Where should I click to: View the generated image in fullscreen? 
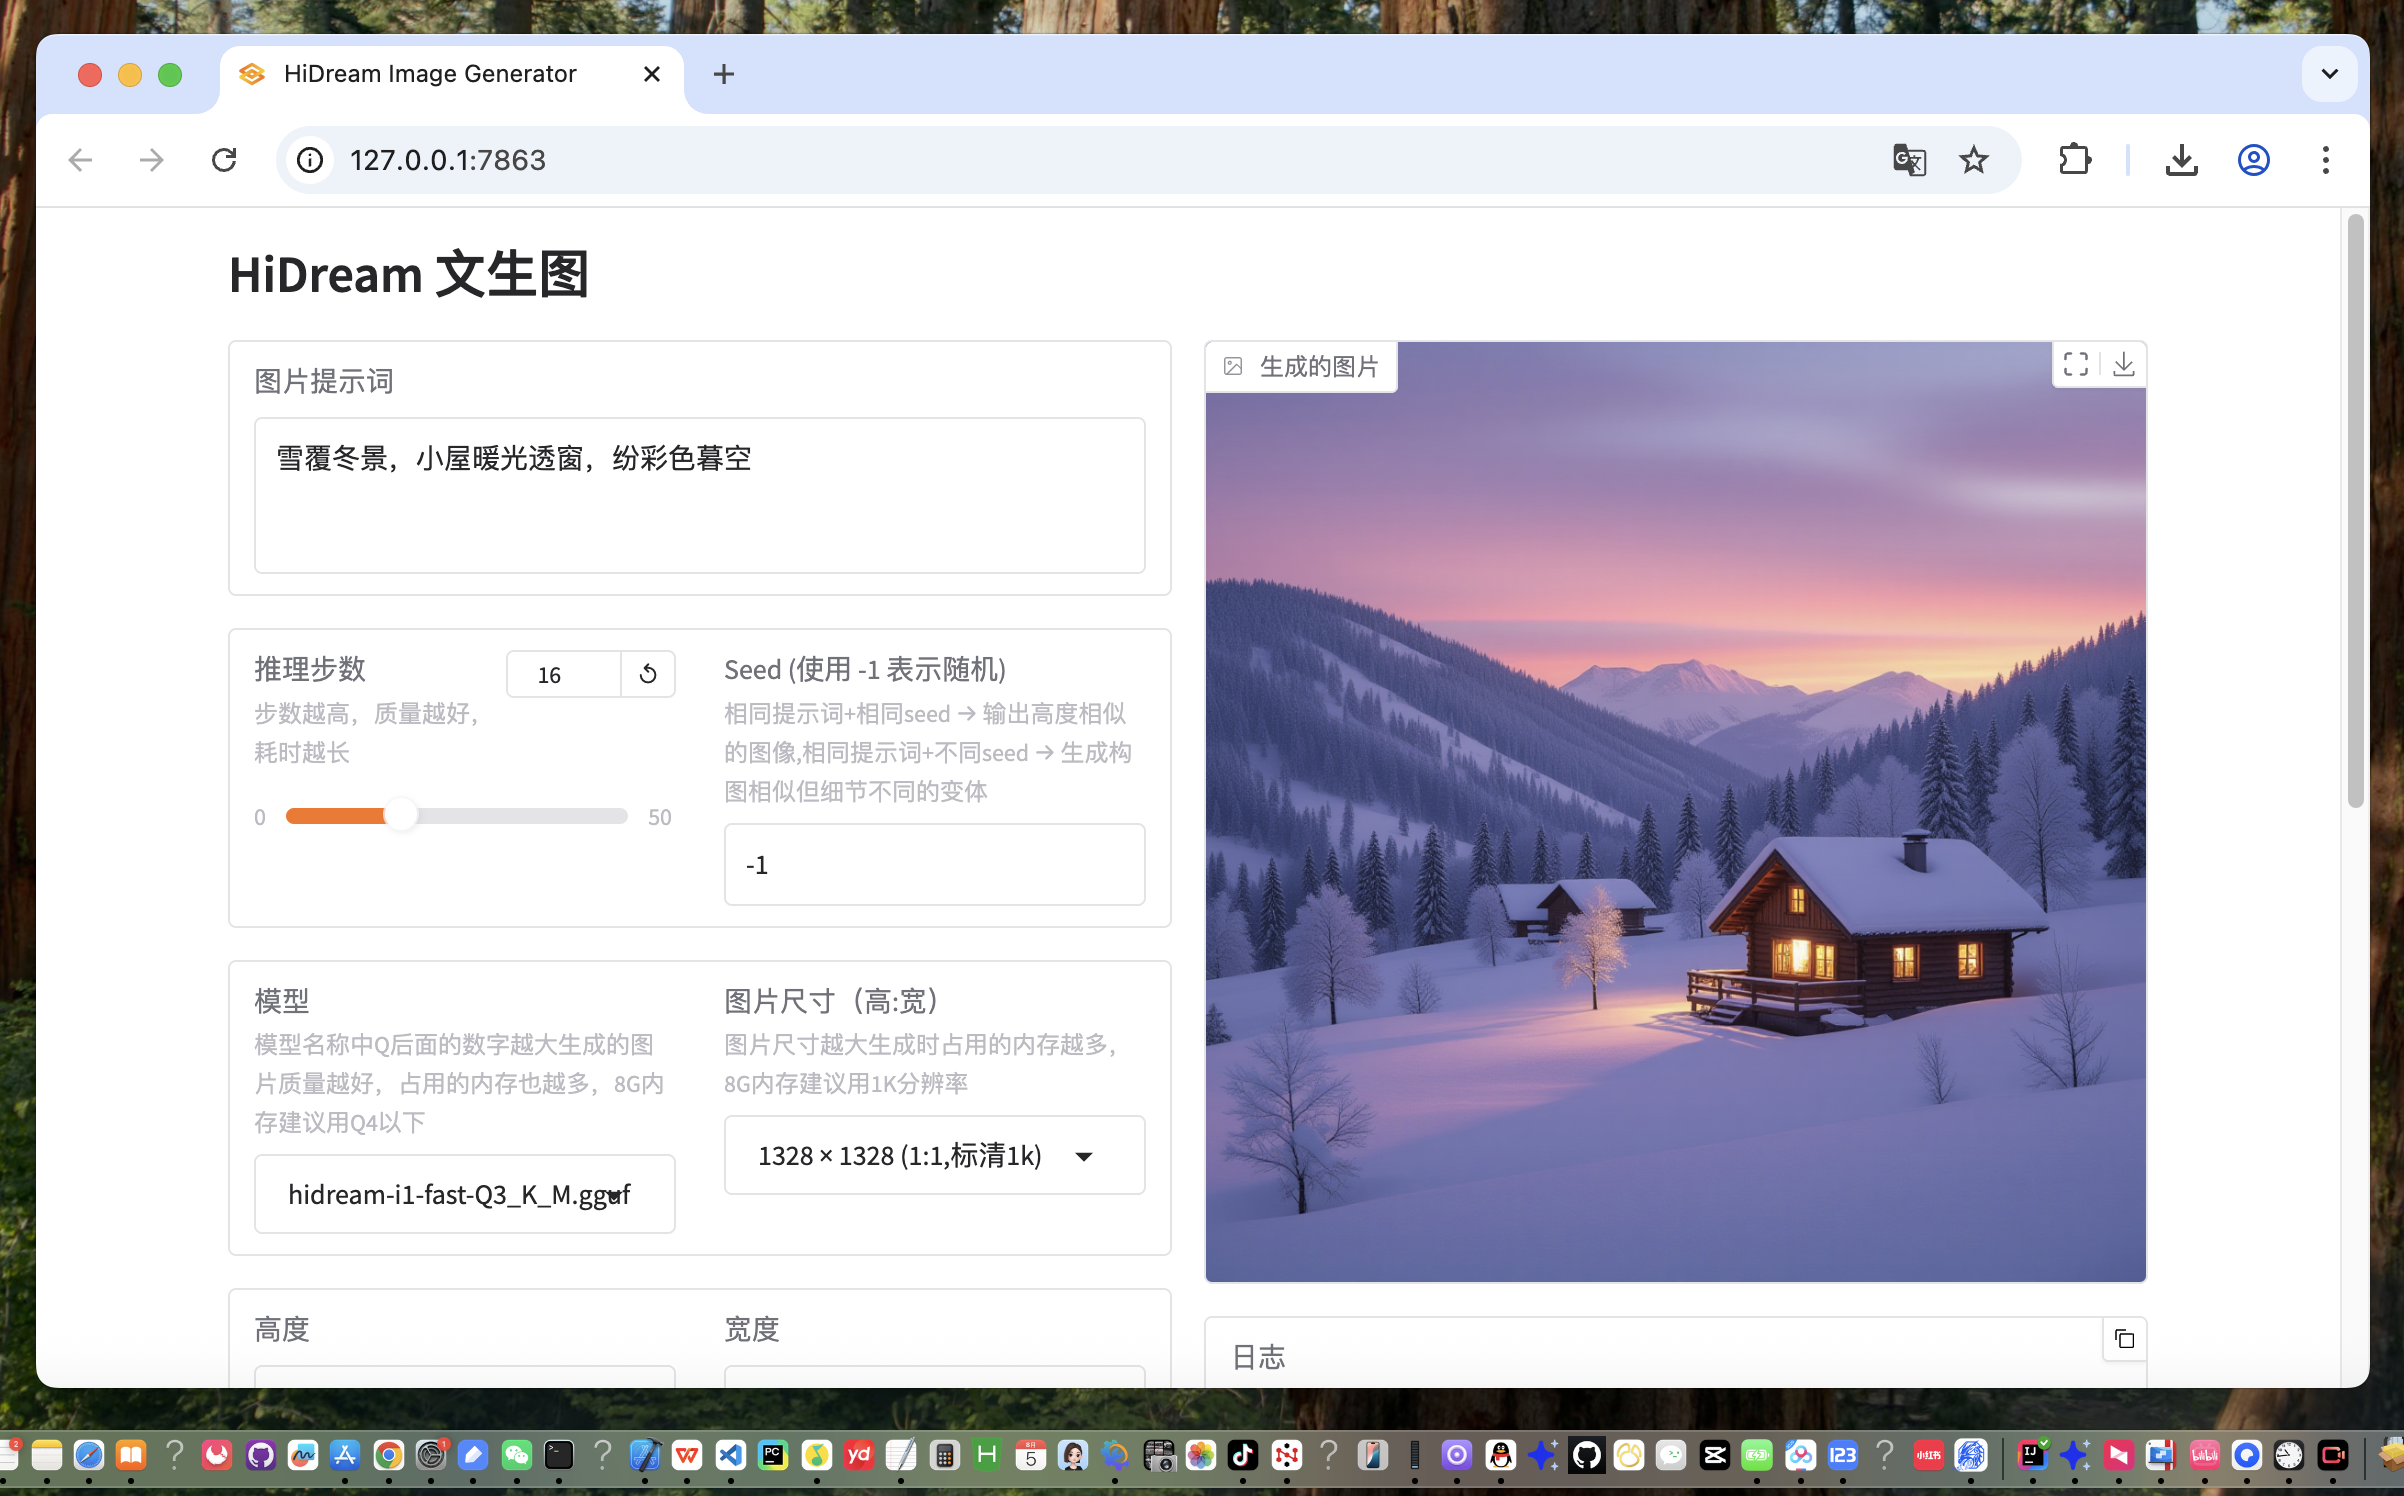pos(2076,365)
